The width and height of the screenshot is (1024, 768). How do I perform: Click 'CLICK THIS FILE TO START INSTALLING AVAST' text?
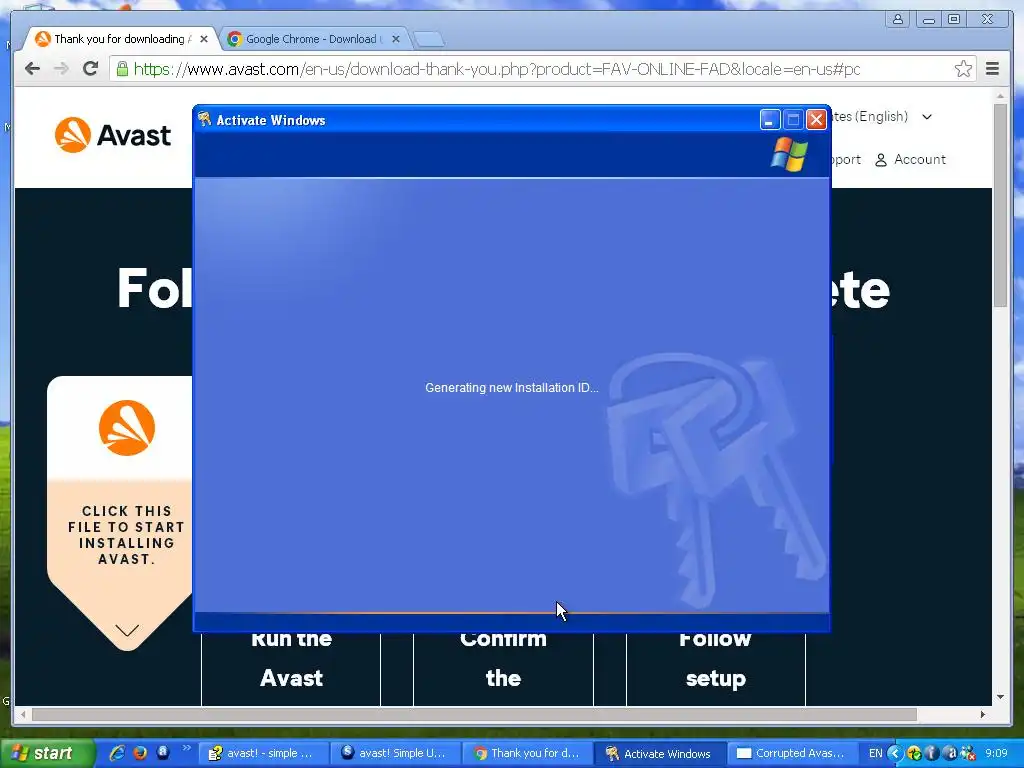coord(127,535)
